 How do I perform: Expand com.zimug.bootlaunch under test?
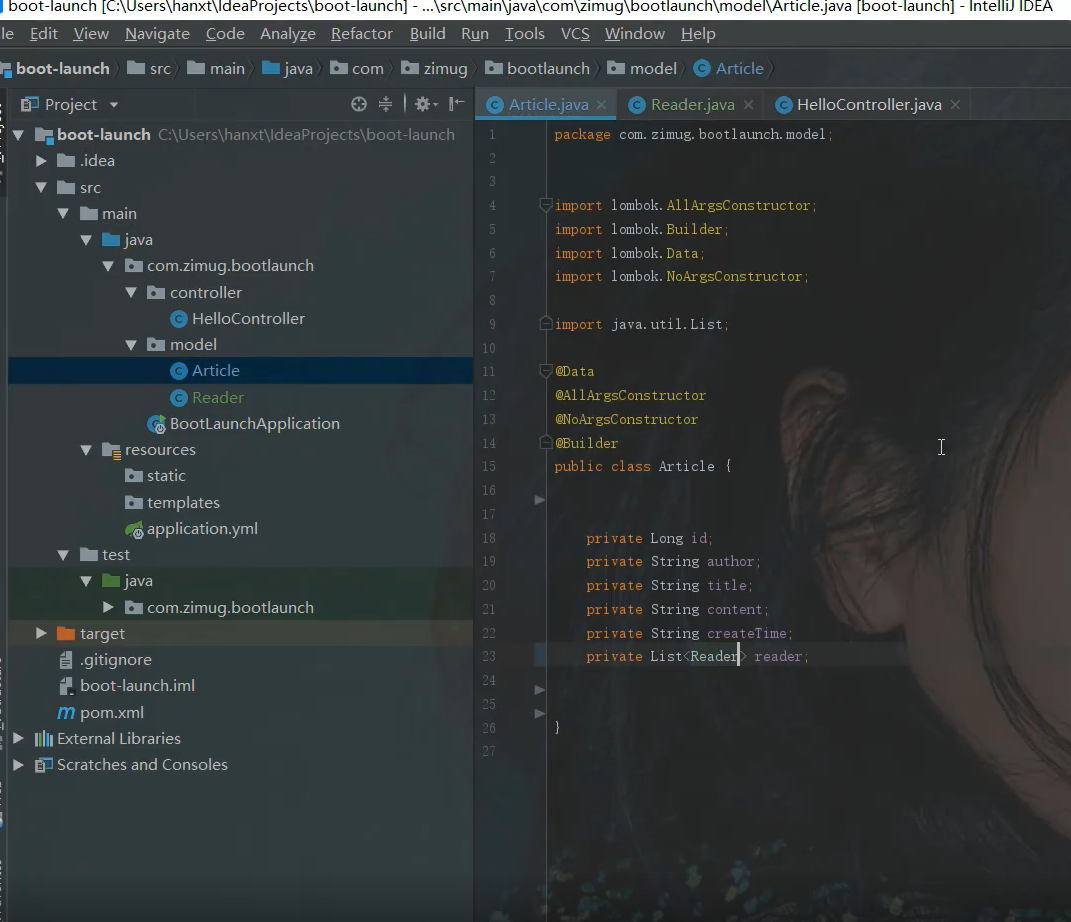coord(109,606)
